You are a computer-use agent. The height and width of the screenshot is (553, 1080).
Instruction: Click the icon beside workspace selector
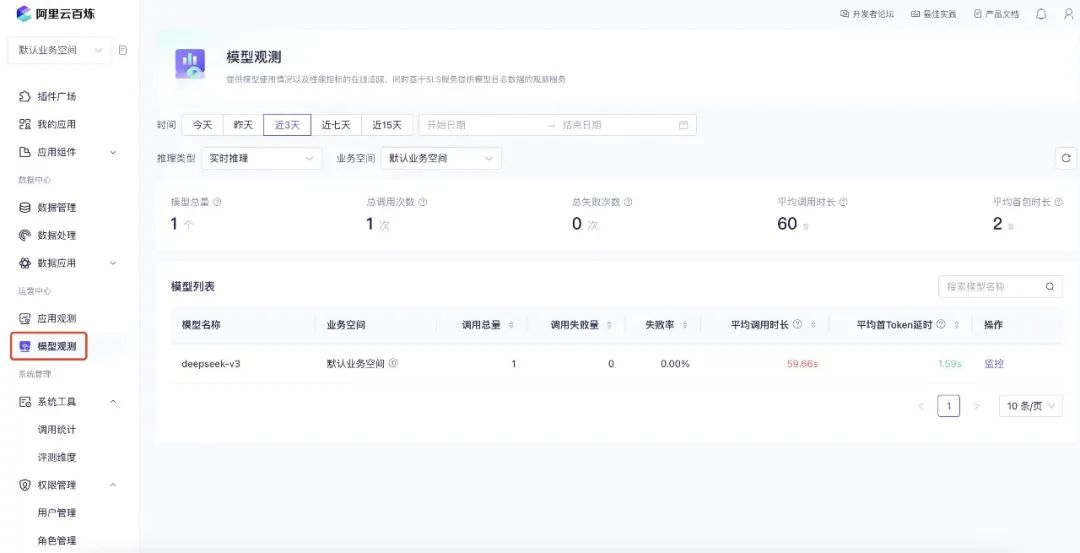click(x=123, y=50)
